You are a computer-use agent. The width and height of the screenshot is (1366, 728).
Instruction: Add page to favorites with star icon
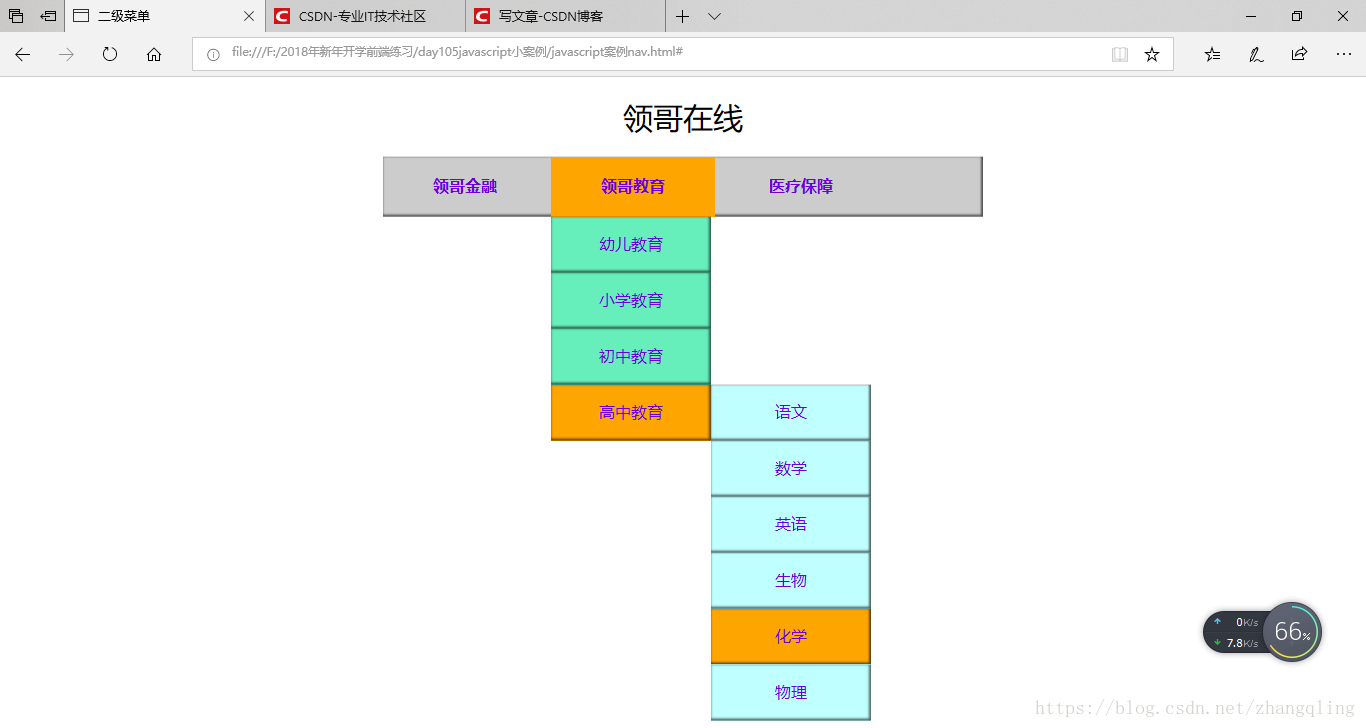pos(1152,54)
